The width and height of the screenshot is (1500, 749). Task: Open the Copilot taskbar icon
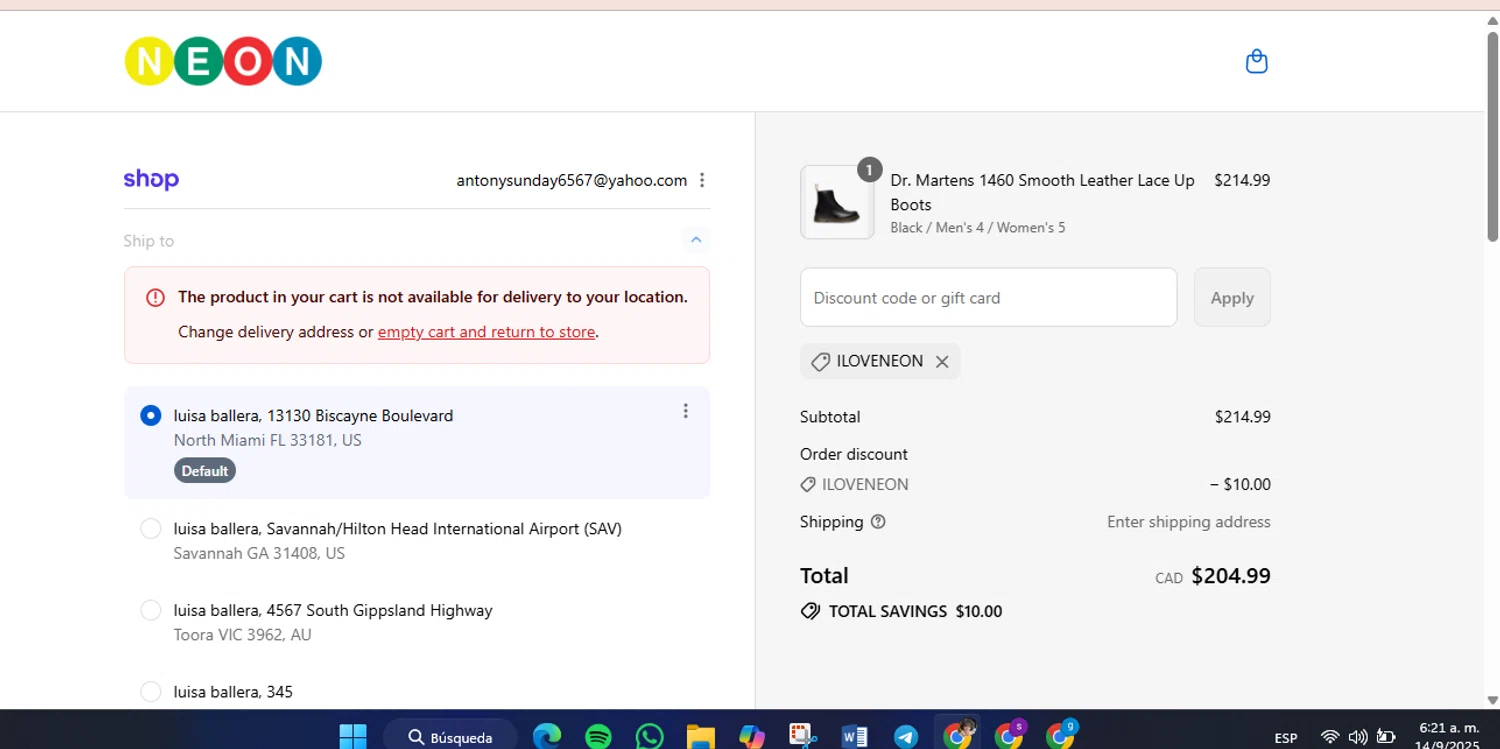tap(752, 737)
